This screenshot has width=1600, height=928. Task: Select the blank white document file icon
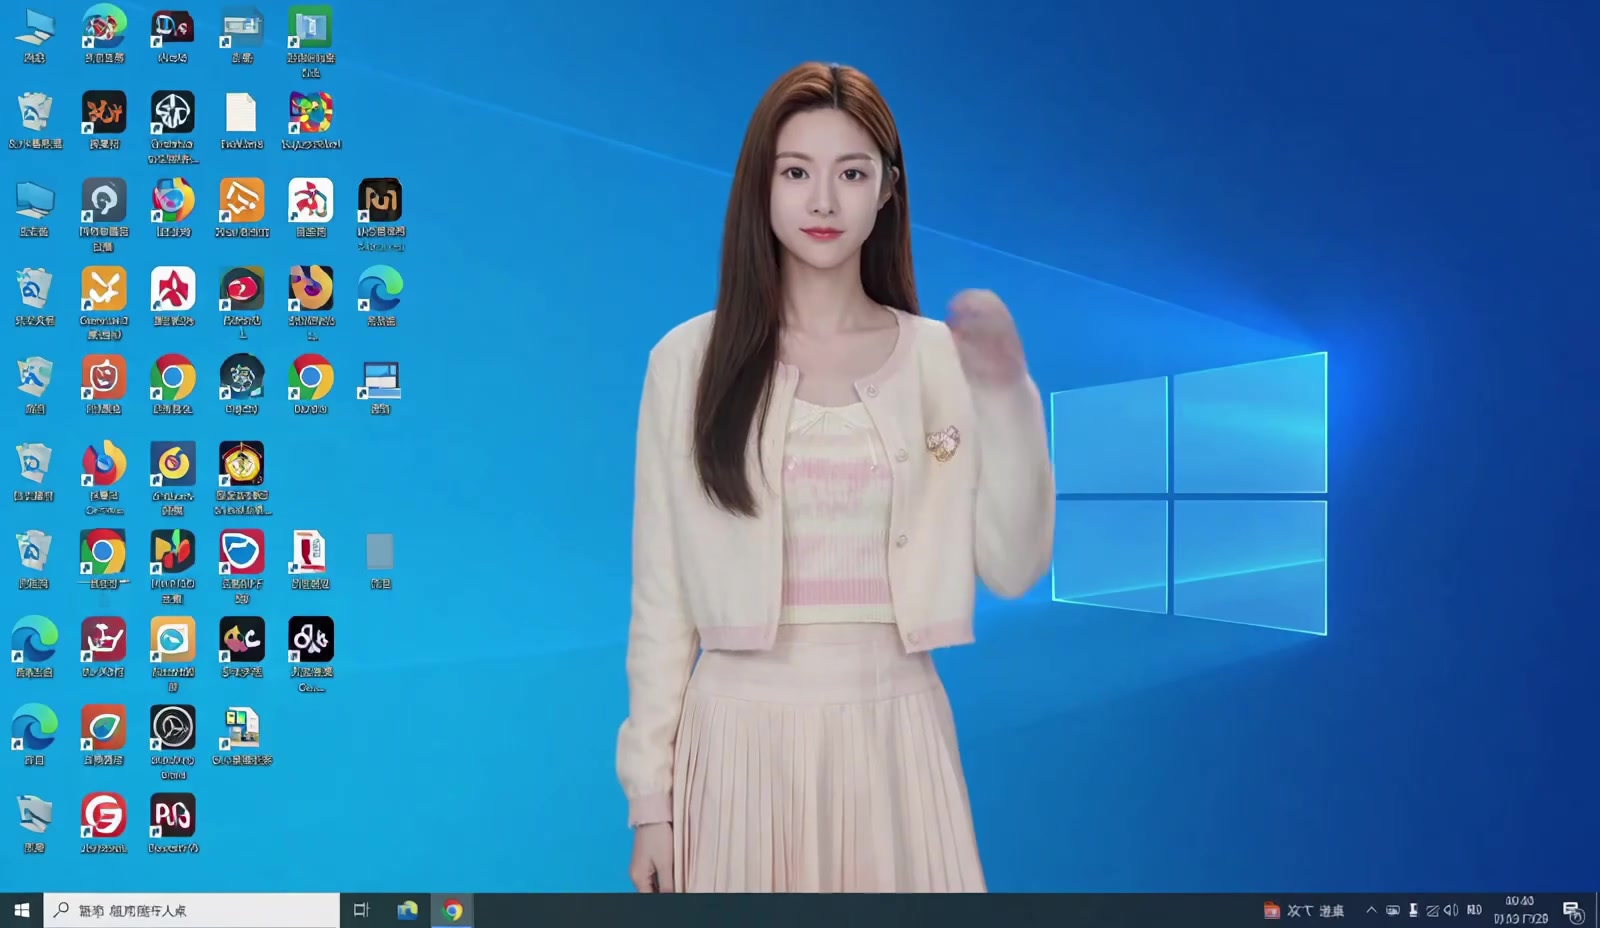pyautogui.click(x=241, y=113)
